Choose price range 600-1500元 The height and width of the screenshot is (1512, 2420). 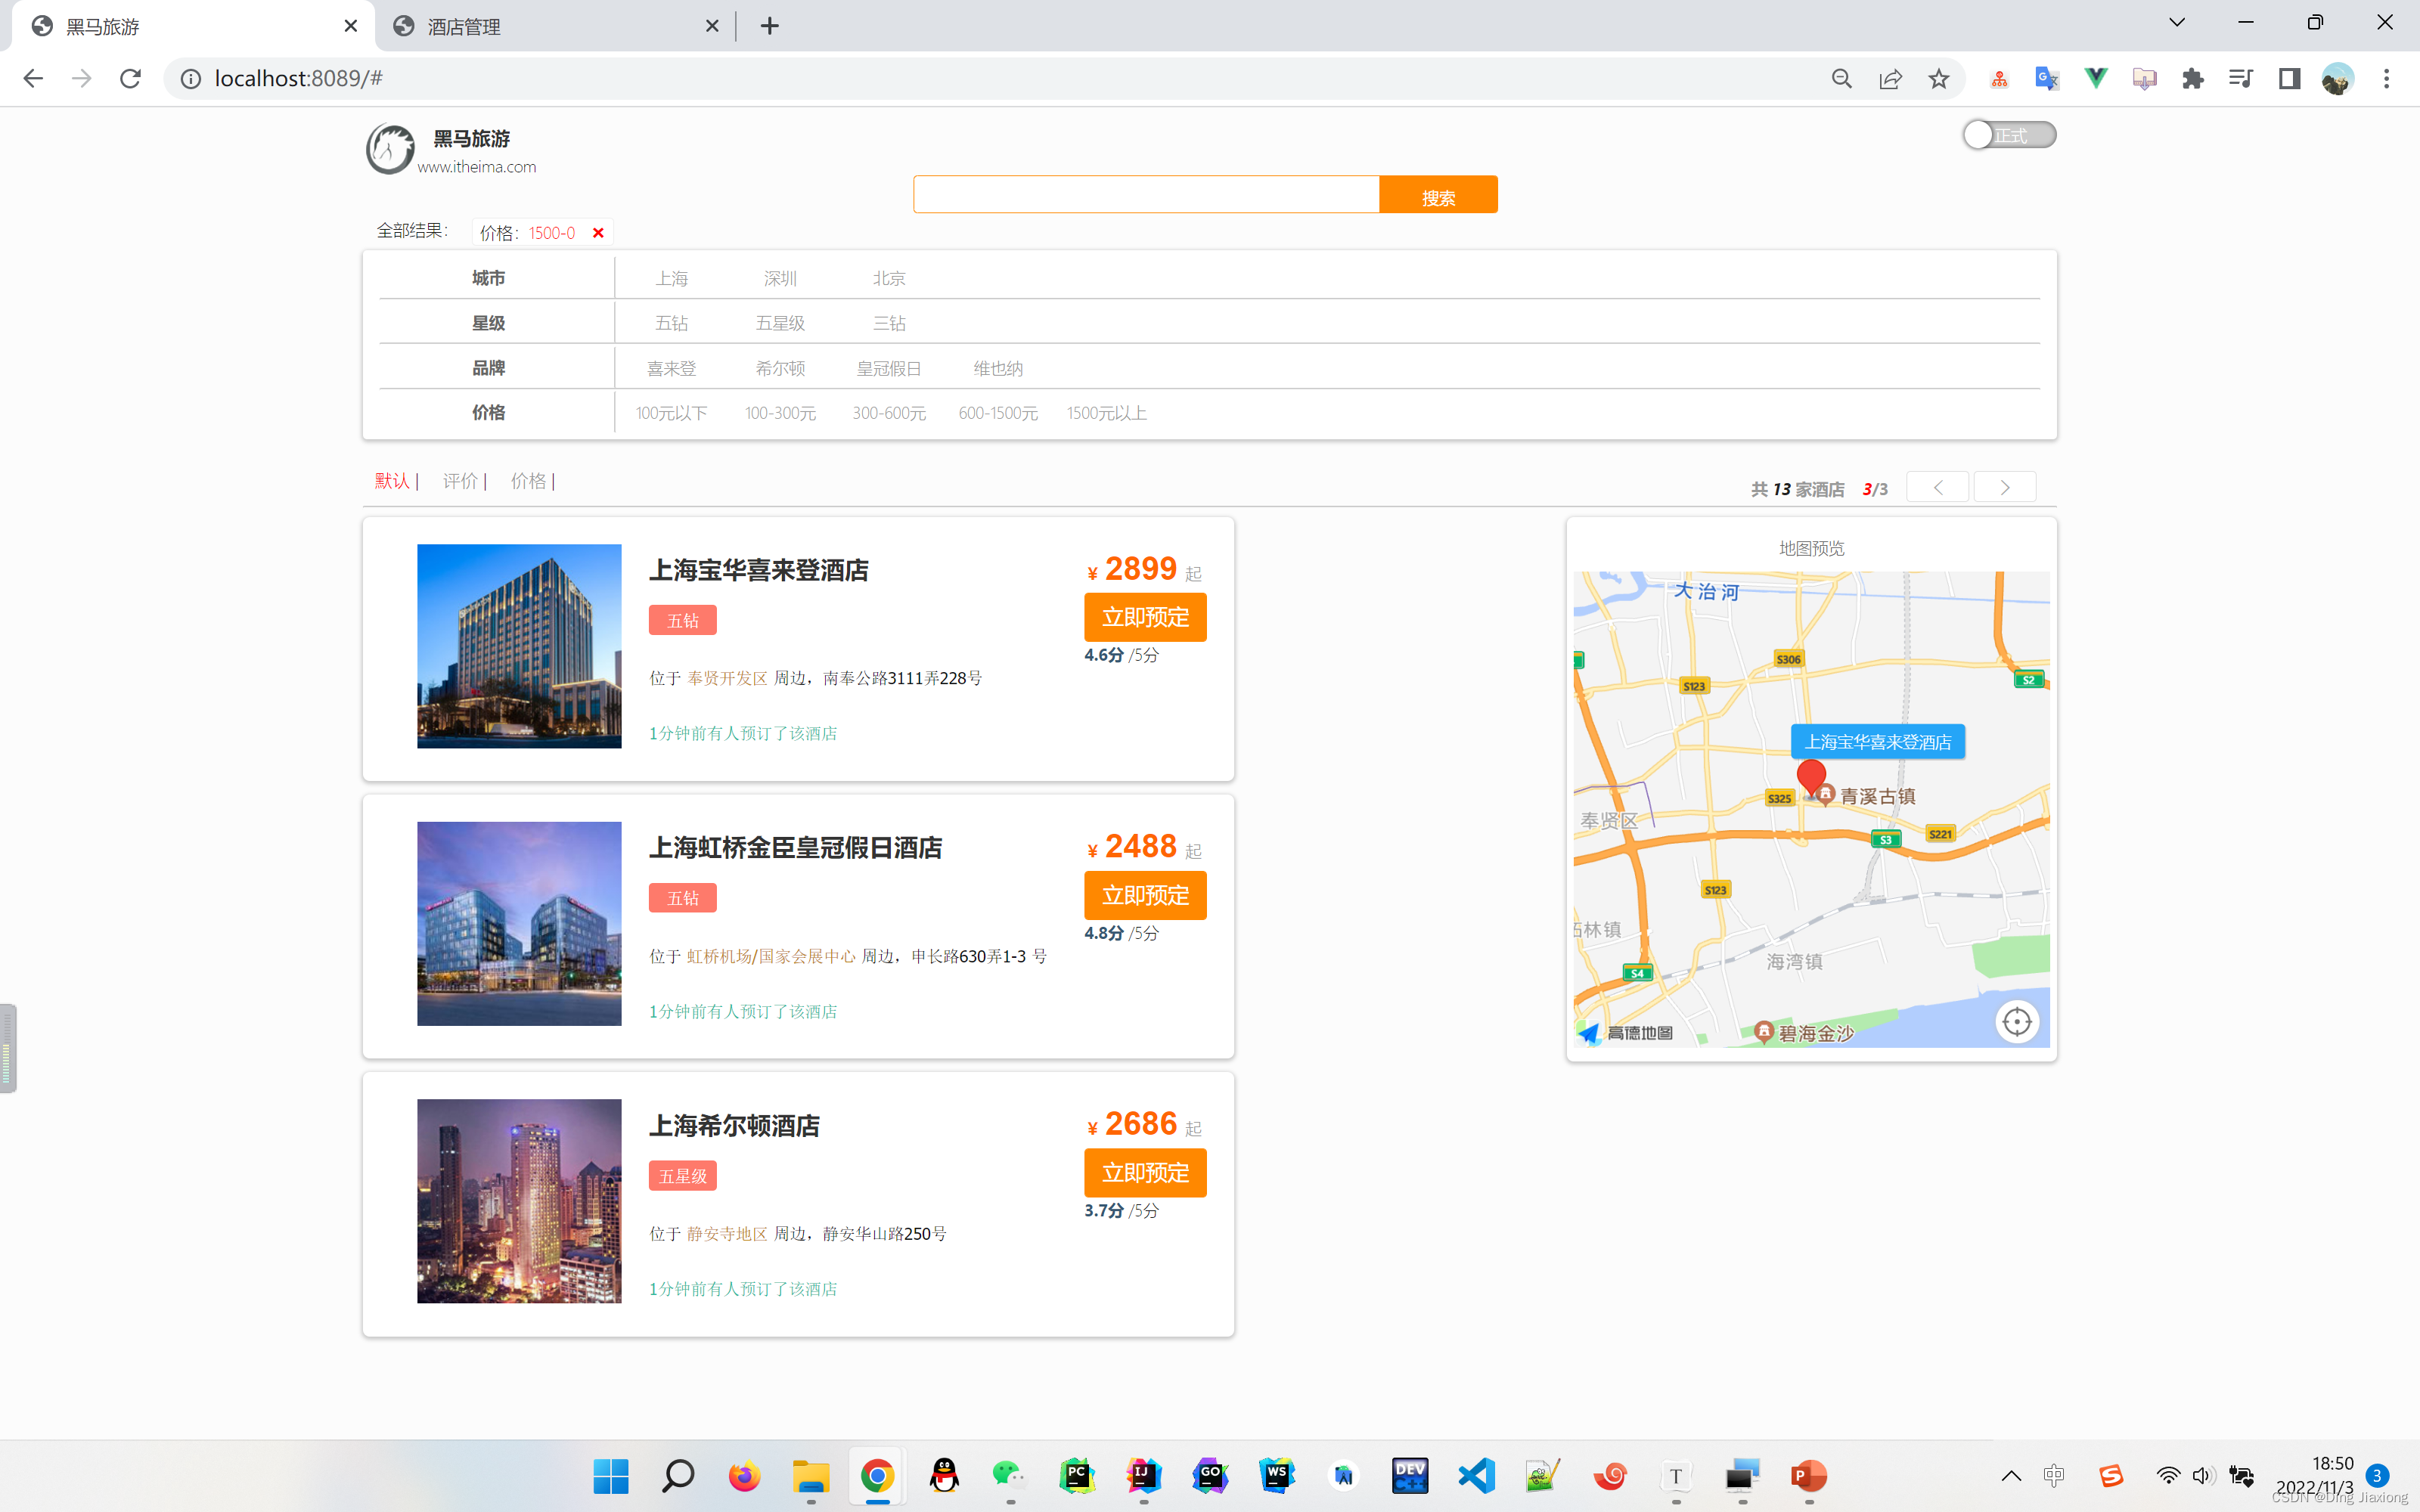998,414
